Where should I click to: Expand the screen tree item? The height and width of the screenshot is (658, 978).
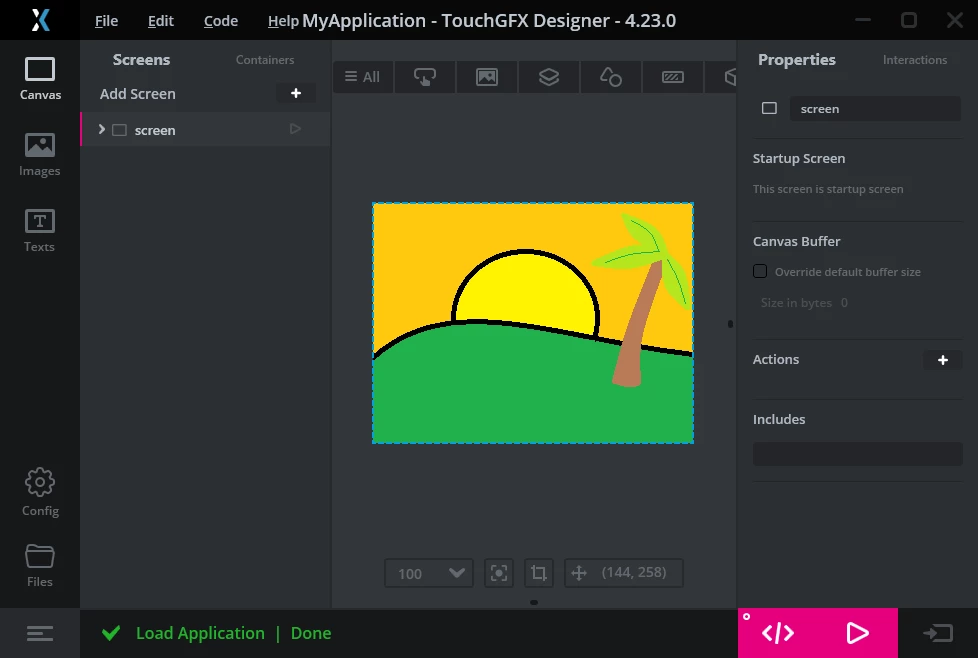pos(102,129)
